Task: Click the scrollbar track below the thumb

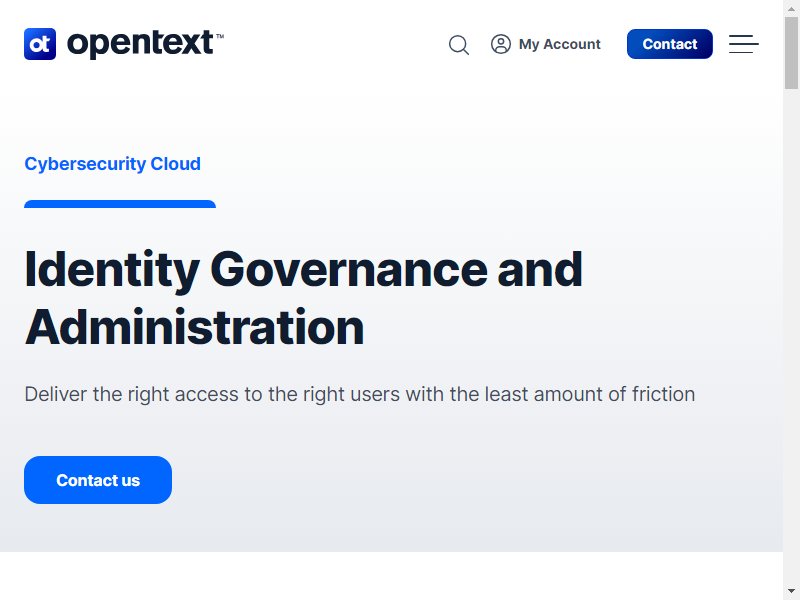Action: coord(791,337)
